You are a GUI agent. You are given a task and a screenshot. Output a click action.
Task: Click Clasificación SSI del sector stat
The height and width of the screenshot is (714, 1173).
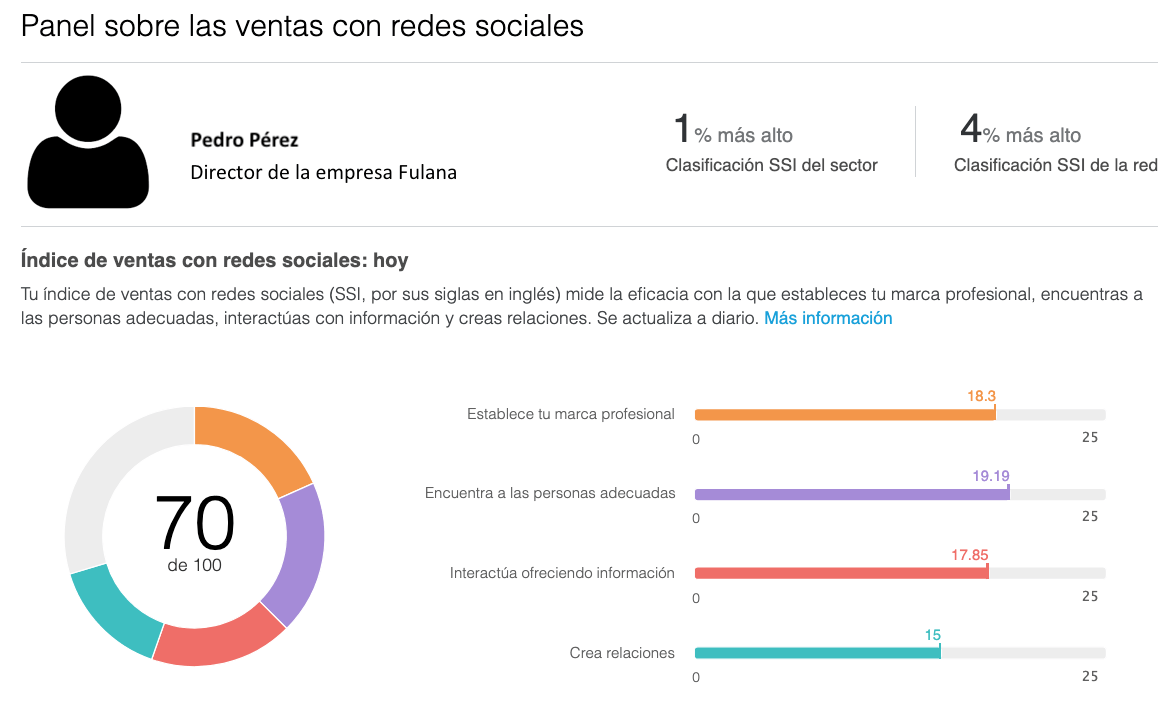point(771,142)
